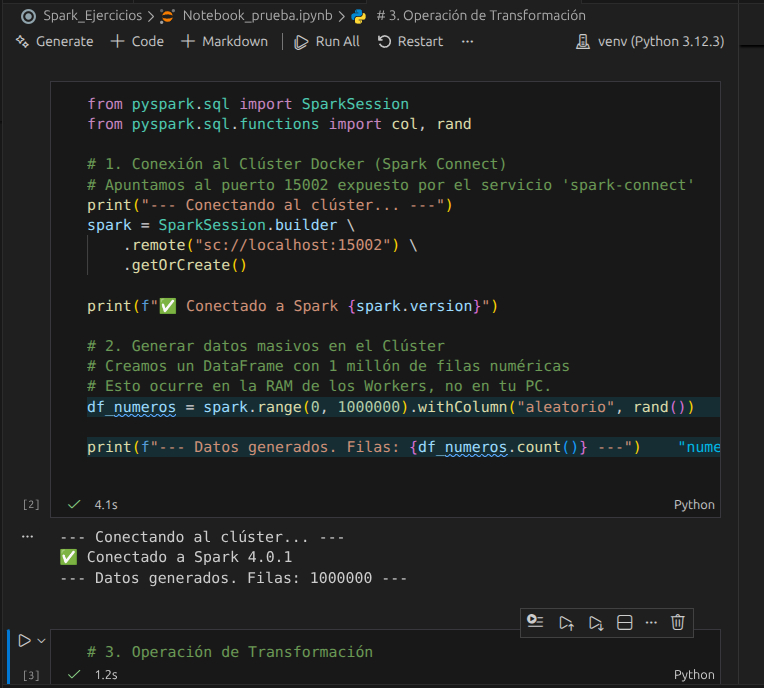Add a new Code cell
The width and height of the screenshot is (764, 688).
(x=137, y=41)
